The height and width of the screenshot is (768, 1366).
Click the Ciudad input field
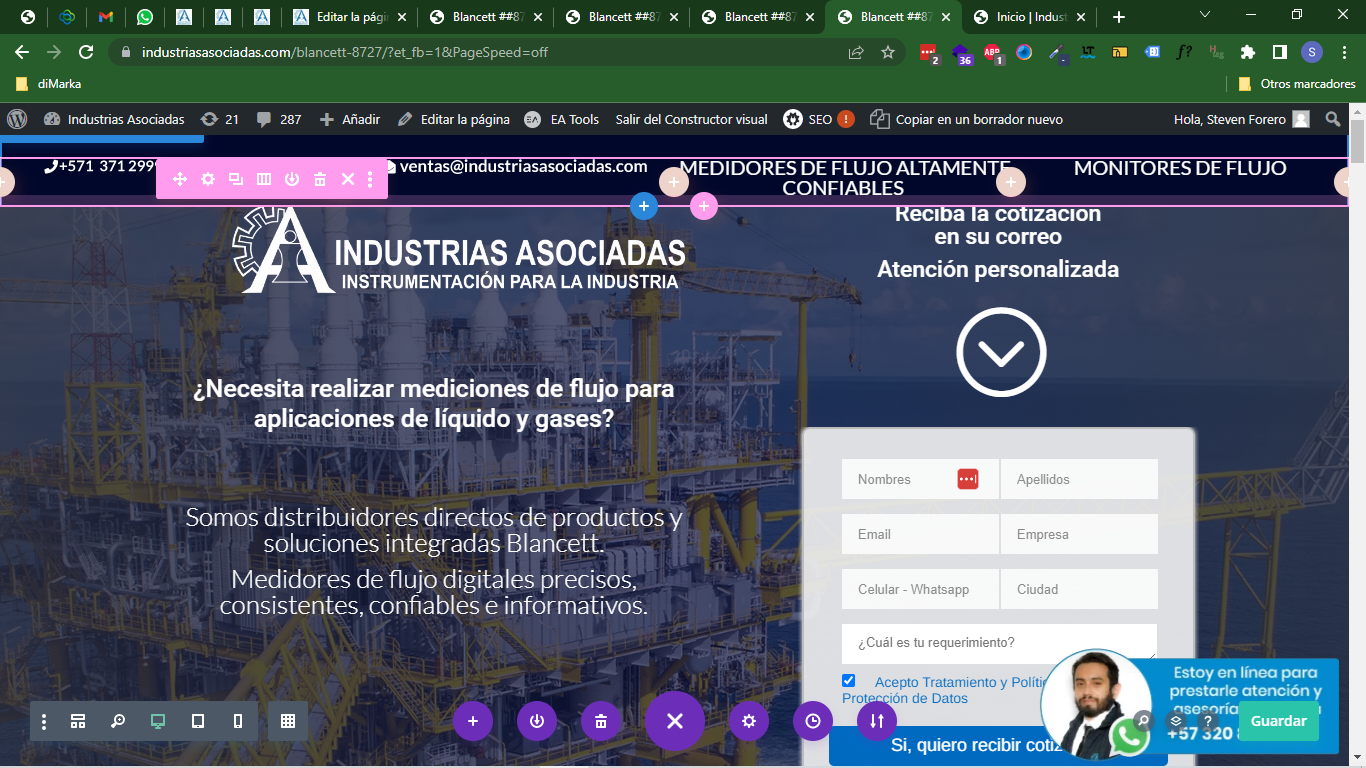click(x=1079, y=589)
